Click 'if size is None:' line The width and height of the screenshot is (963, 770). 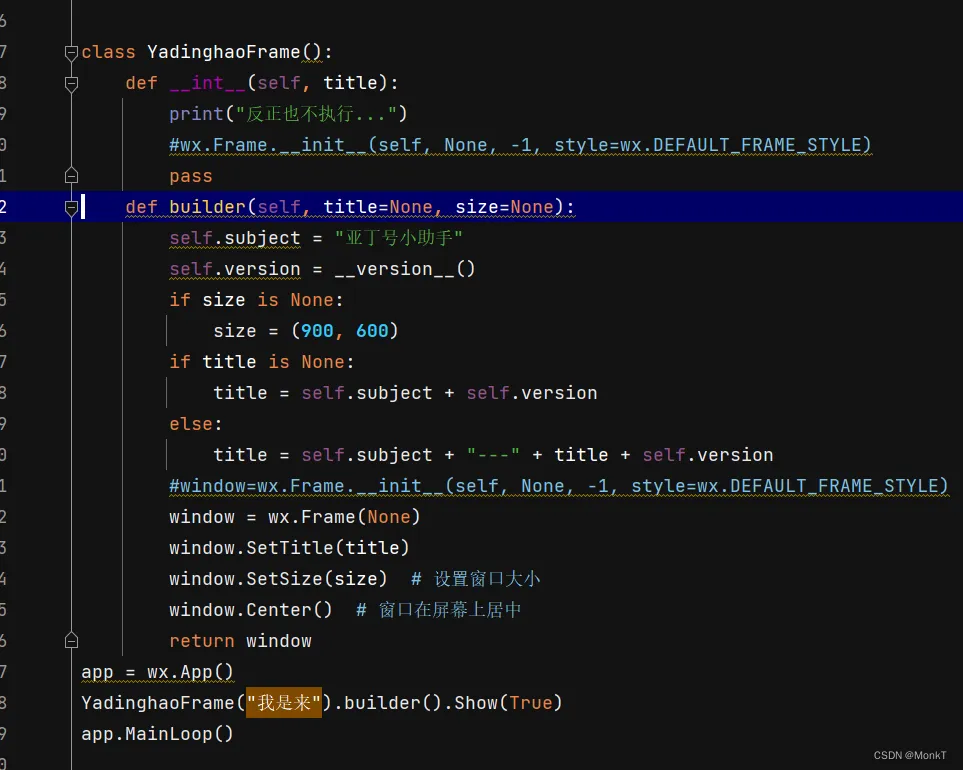click(256, 300)
